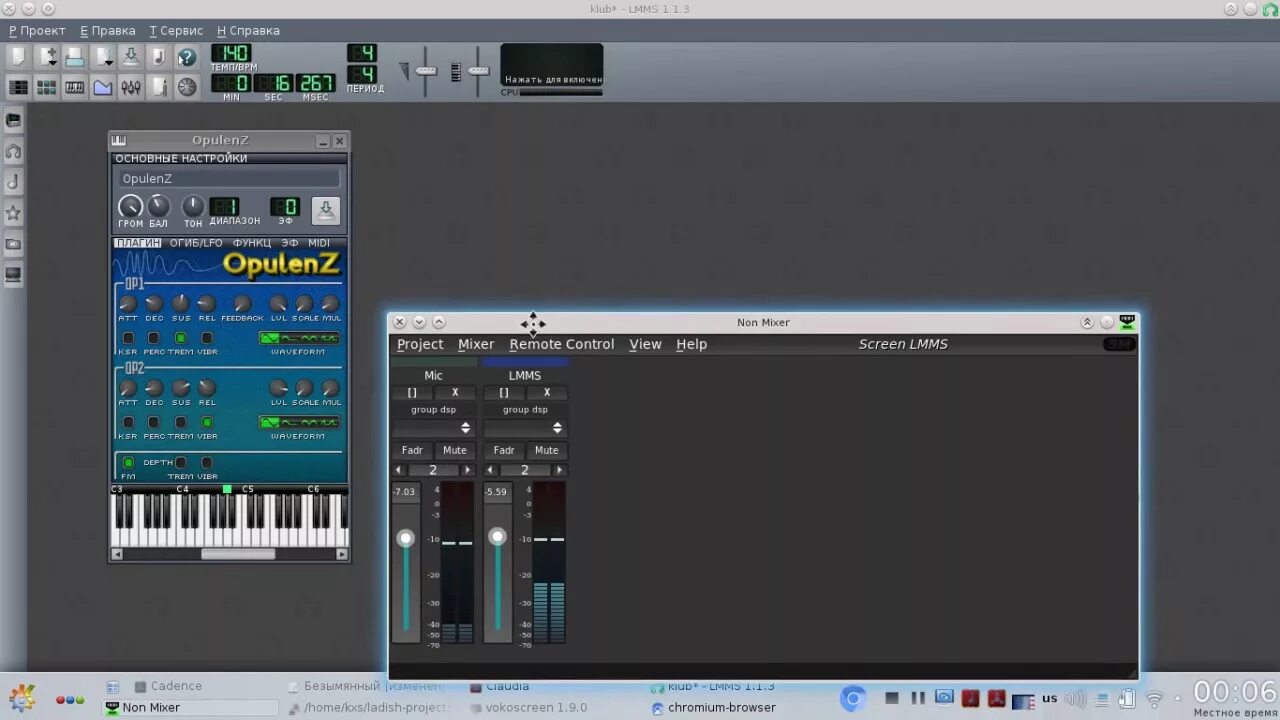
Task: Open My Presets sidebar (star icon)
Action: tap(14, 213)
